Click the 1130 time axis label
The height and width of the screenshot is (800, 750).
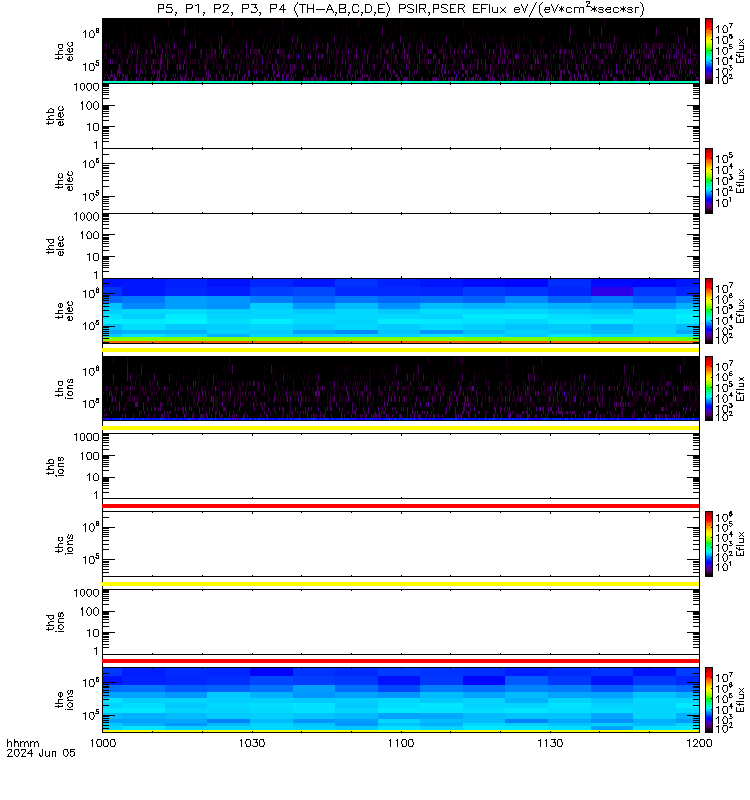(x=550, y=743)
